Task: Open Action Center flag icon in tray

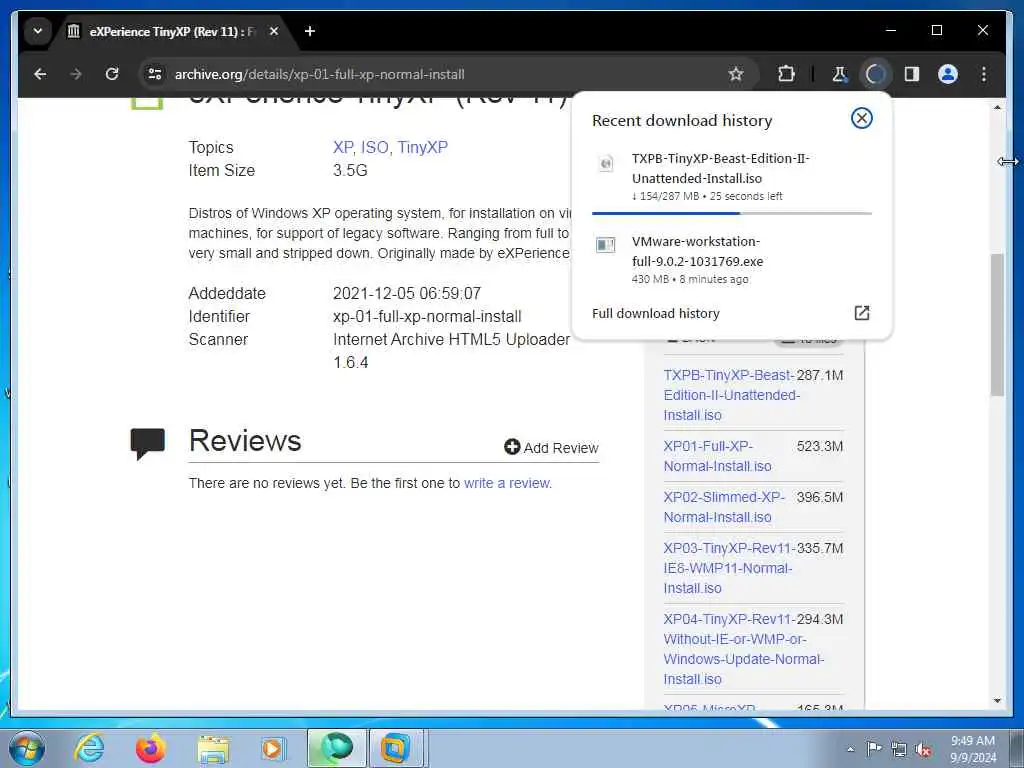Action: point(874,748)
